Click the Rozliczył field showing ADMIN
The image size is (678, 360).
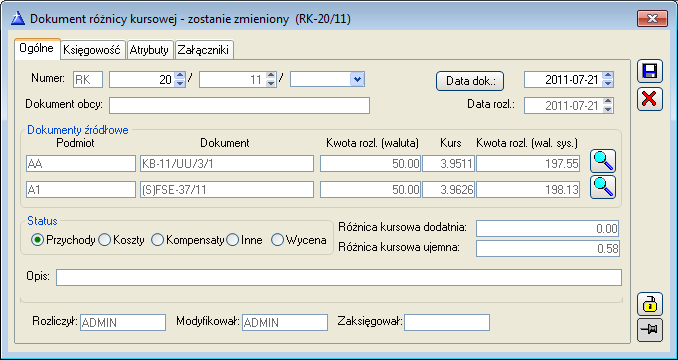click(x=123, y=322)
